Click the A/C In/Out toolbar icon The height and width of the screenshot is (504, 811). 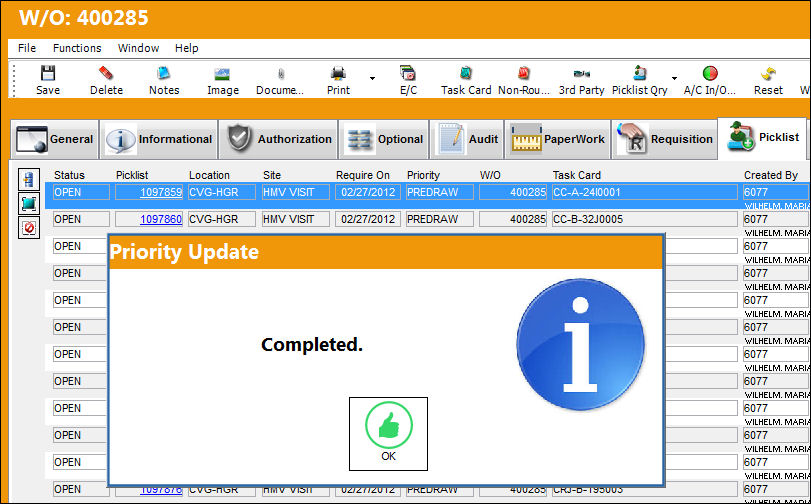tap(710, 73)
